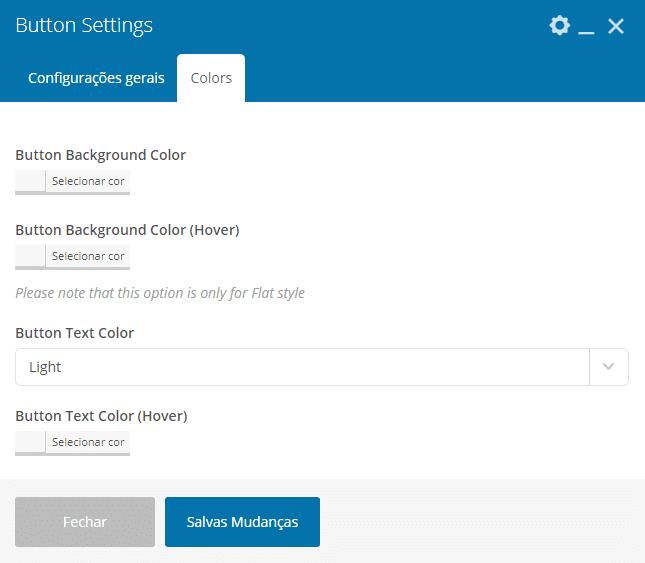Expand the chevron arrow of Text Color select
The image size is (645, 563).
[608, 367]
